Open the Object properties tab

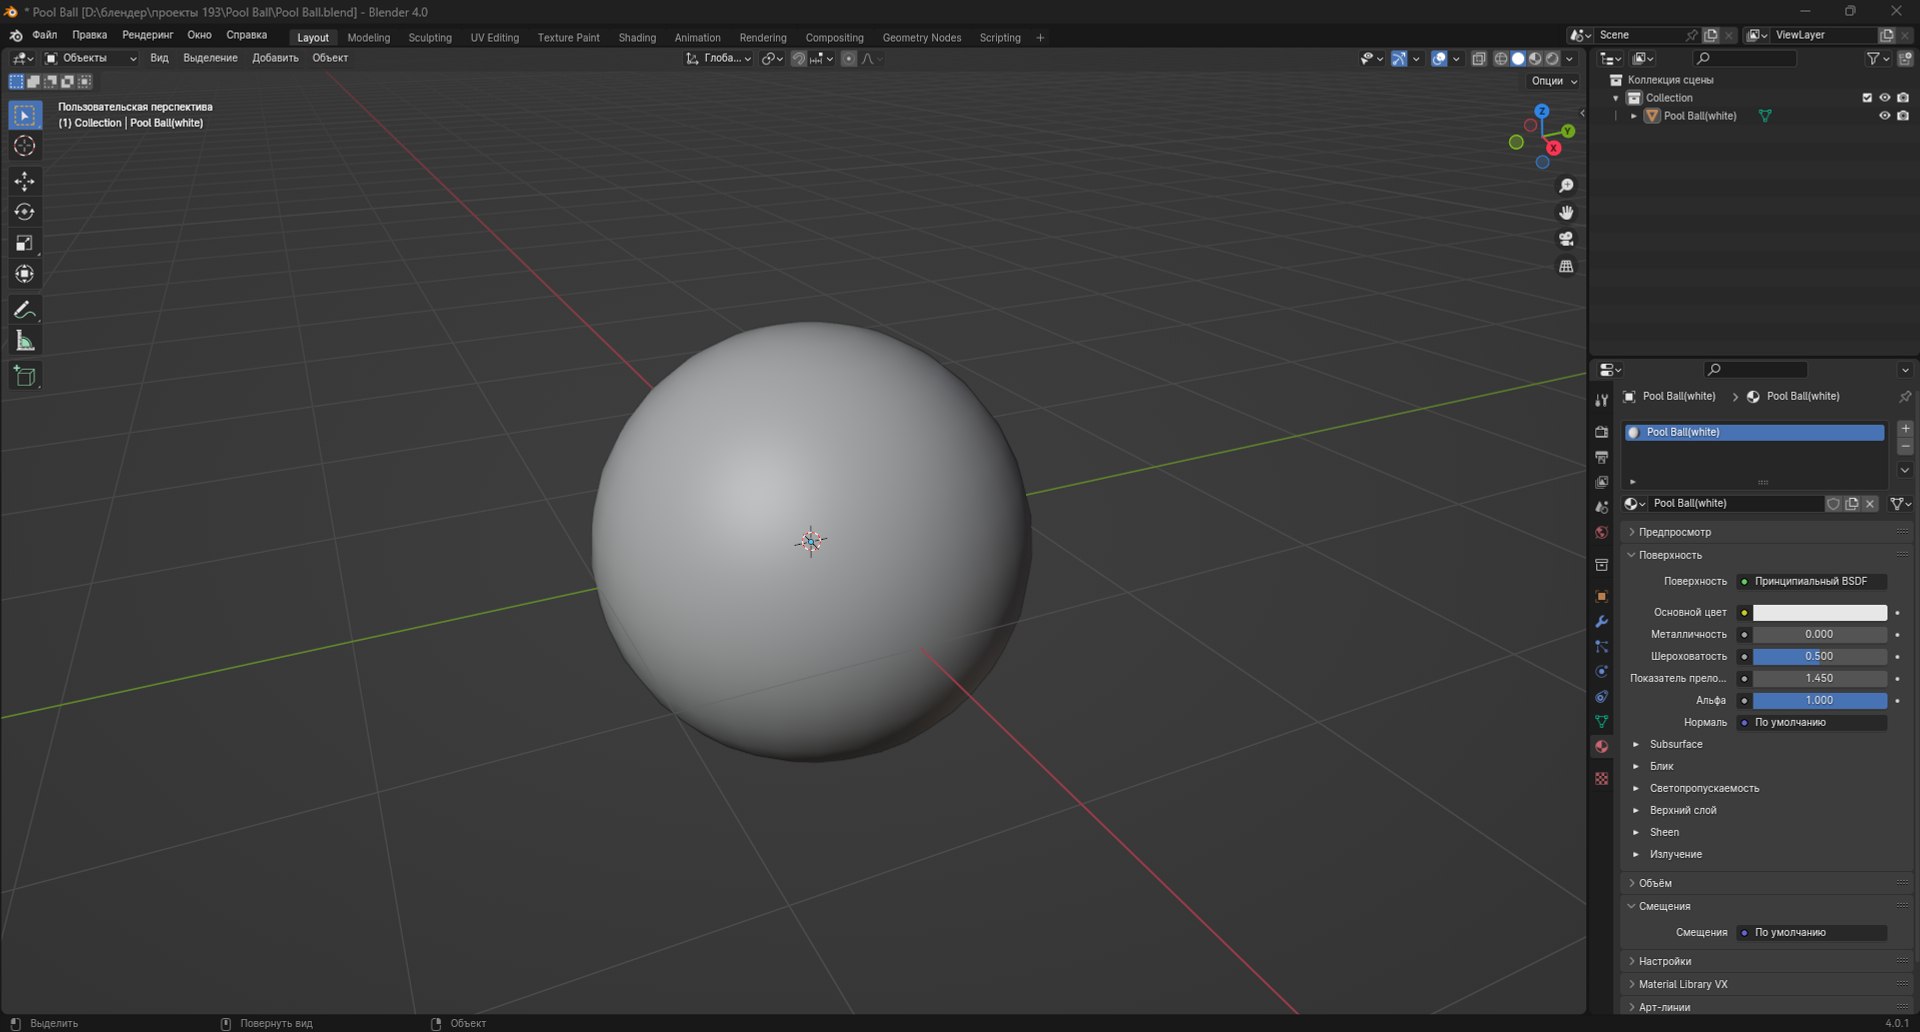(x=1601, y=596)
